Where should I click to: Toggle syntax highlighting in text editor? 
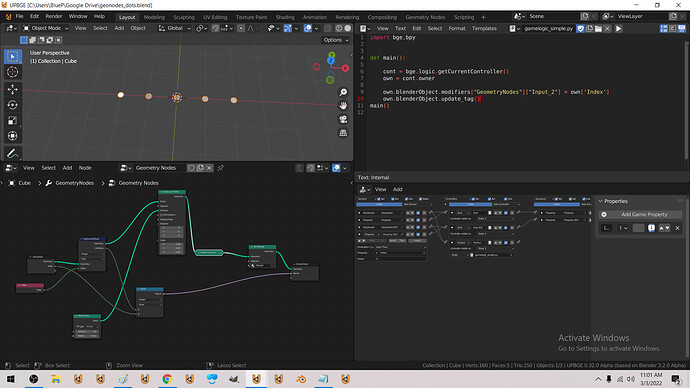click(x=682, y=28)
